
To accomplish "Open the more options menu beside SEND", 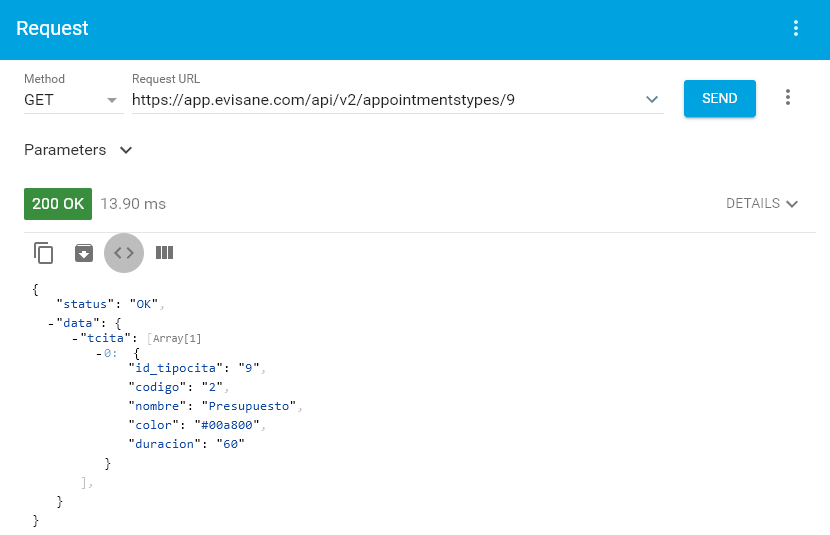I will (x=788, y=98).
